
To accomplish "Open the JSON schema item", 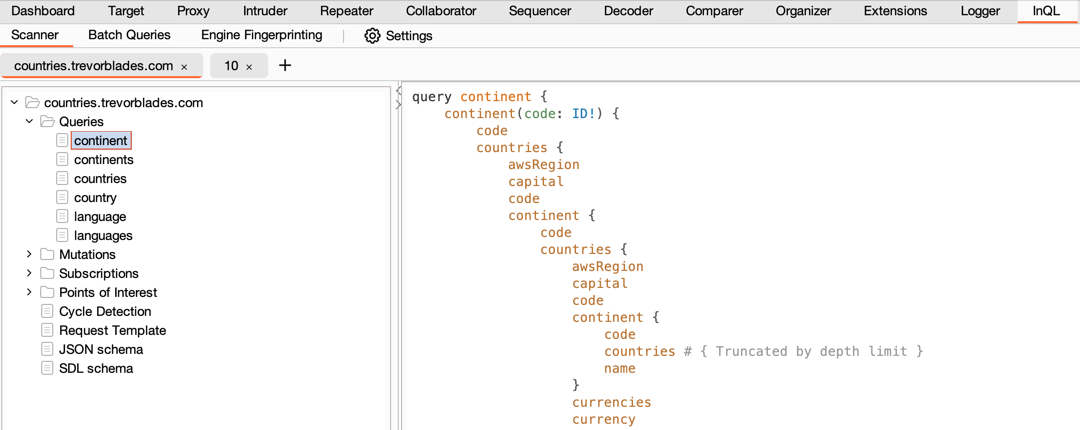I will tap(101, 349).
